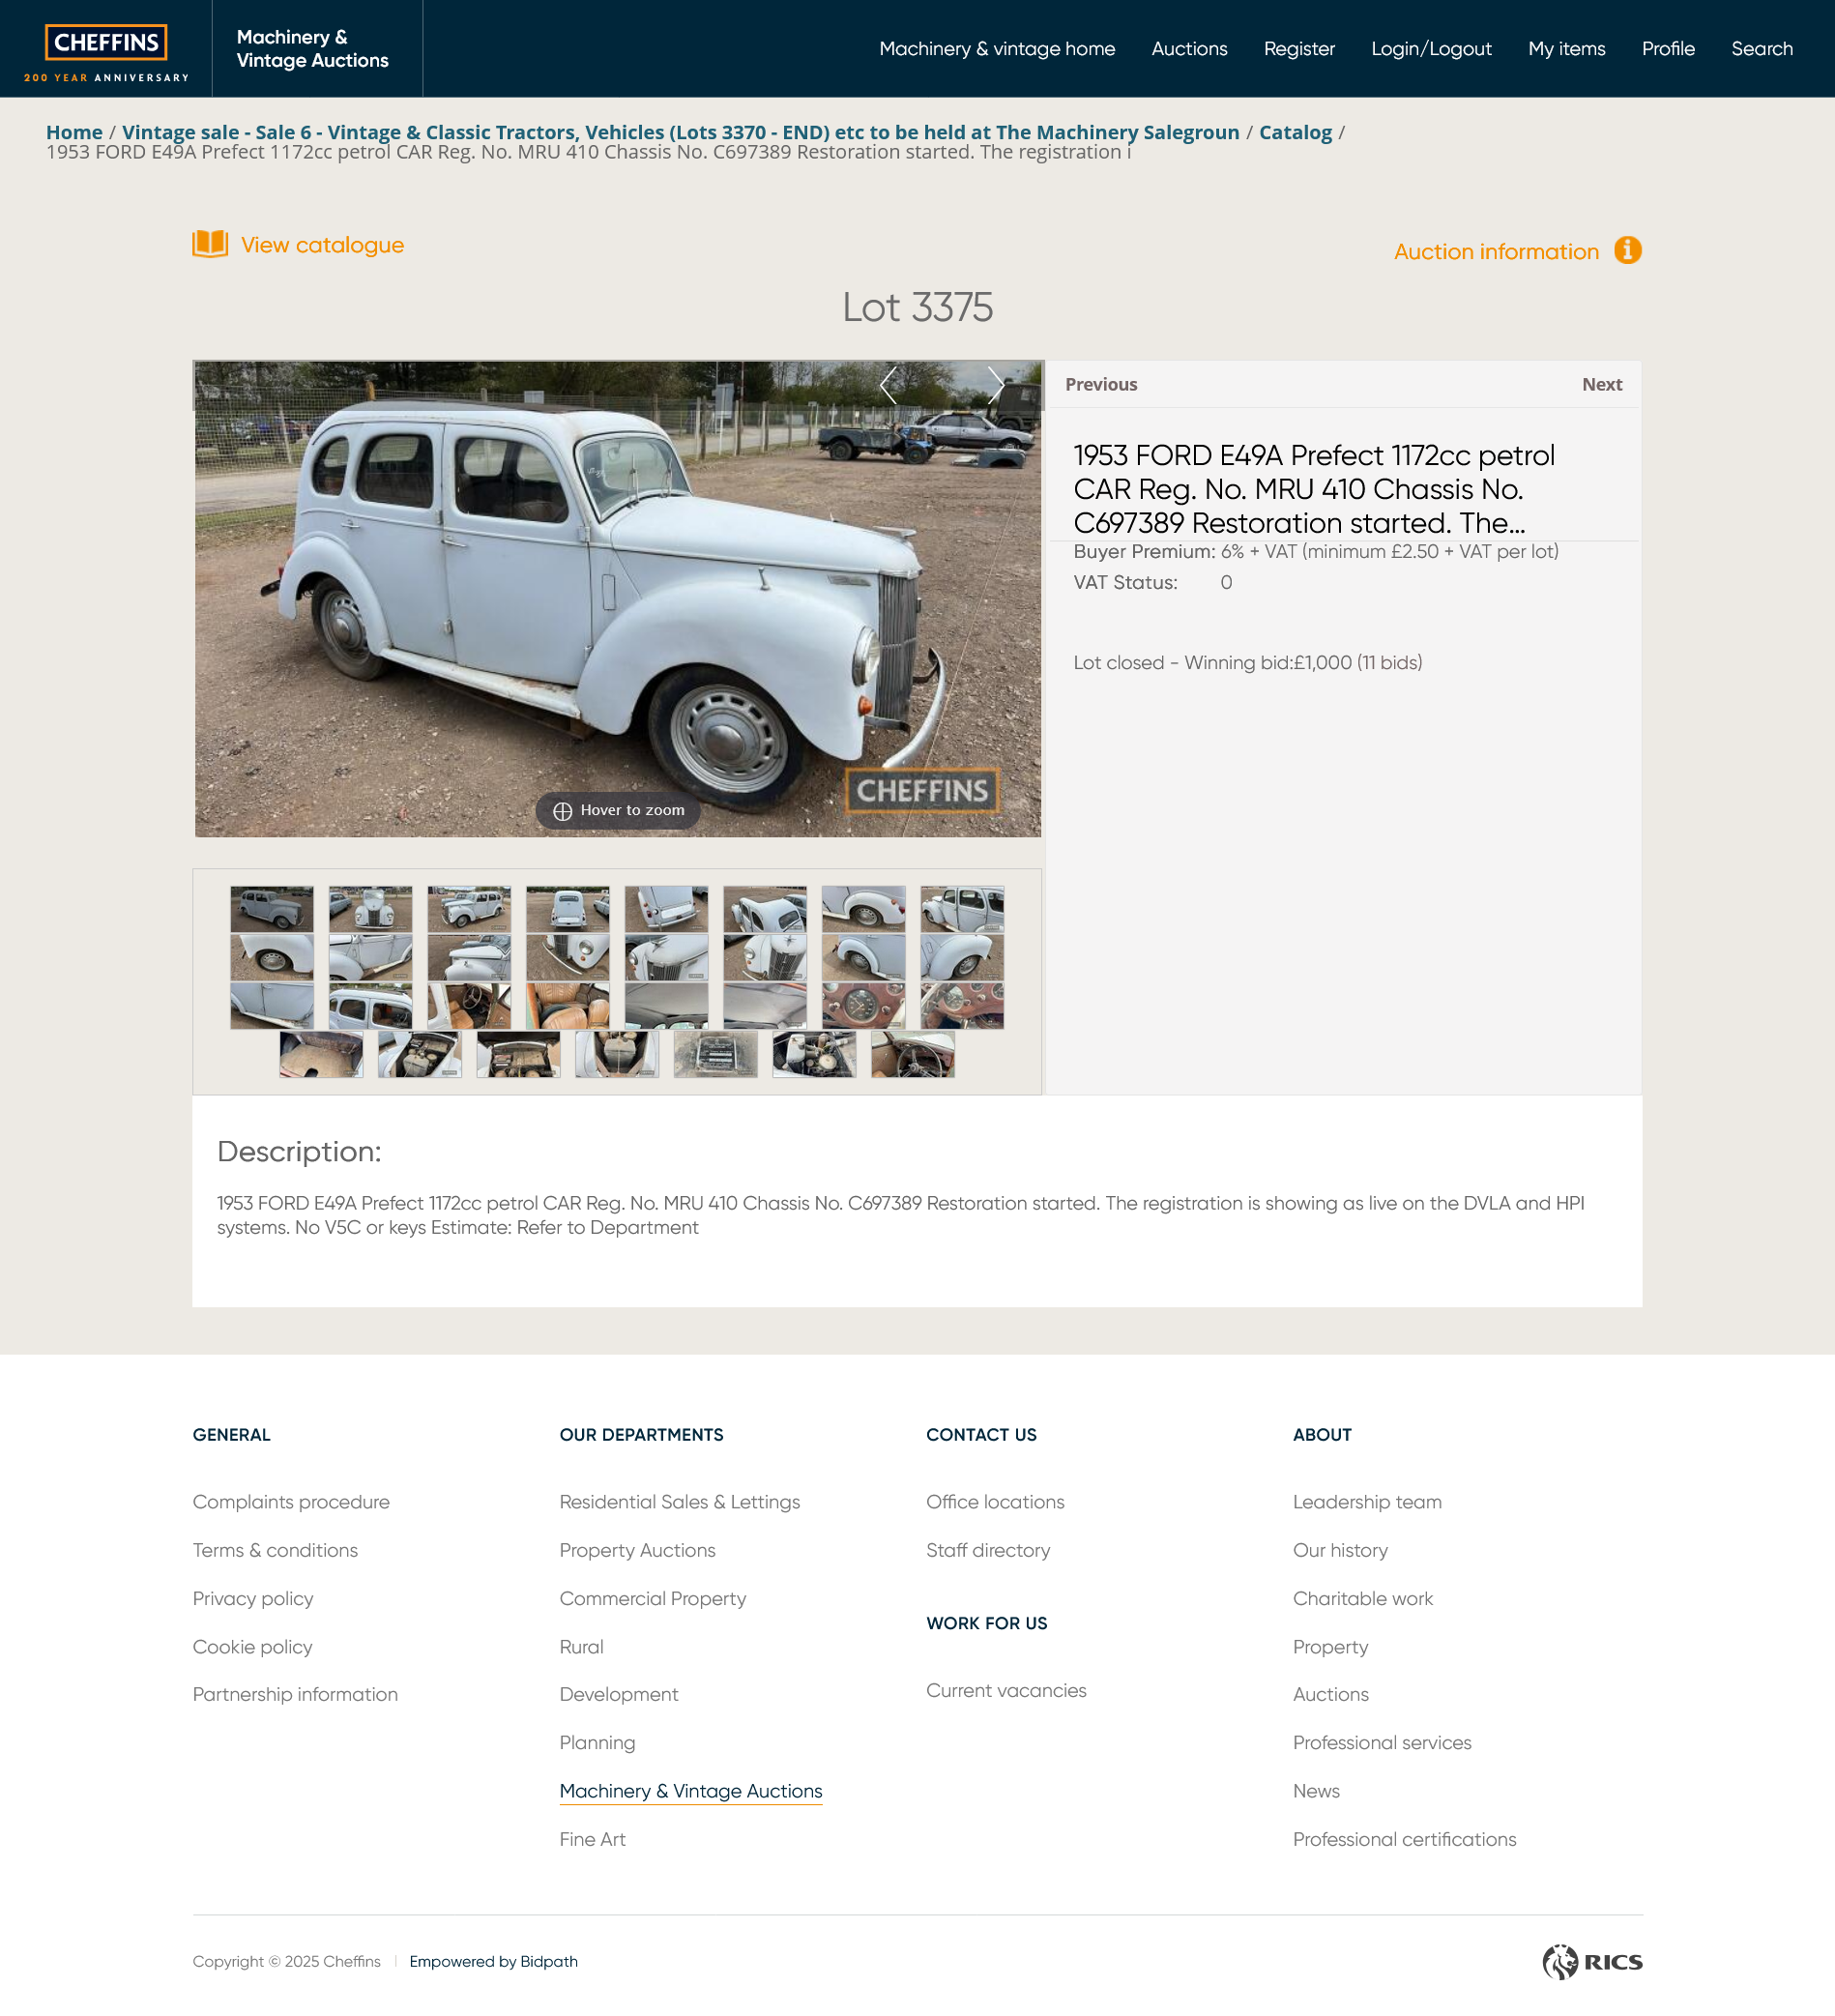Go to the Previous lot

(1101, 384)
